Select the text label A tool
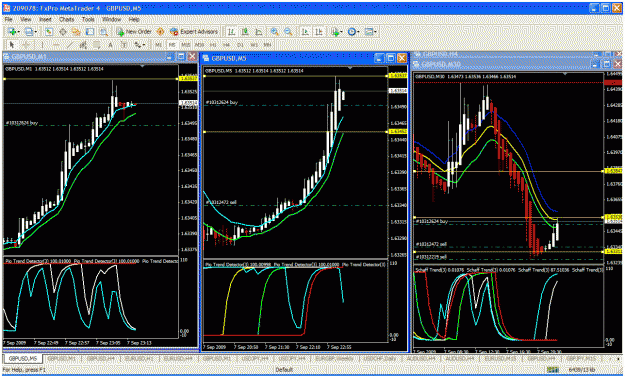 [x=110, y=45]
